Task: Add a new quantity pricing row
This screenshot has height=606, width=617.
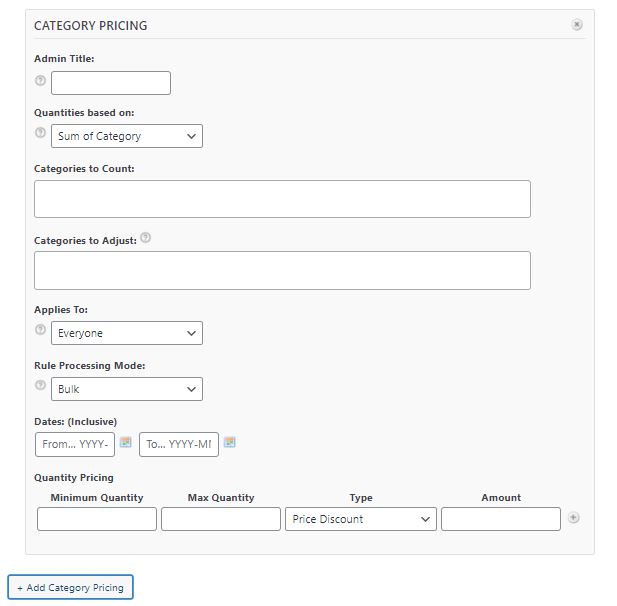Action: 573,518
